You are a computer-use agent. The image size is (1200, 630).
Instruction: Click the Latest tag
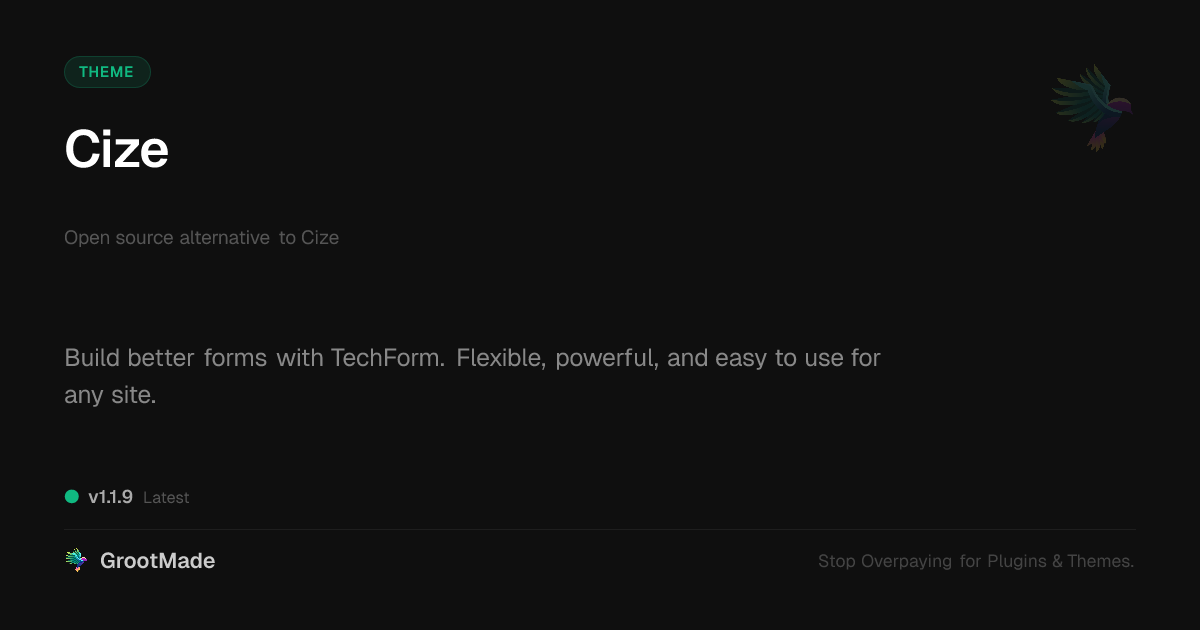click(166, 498)
